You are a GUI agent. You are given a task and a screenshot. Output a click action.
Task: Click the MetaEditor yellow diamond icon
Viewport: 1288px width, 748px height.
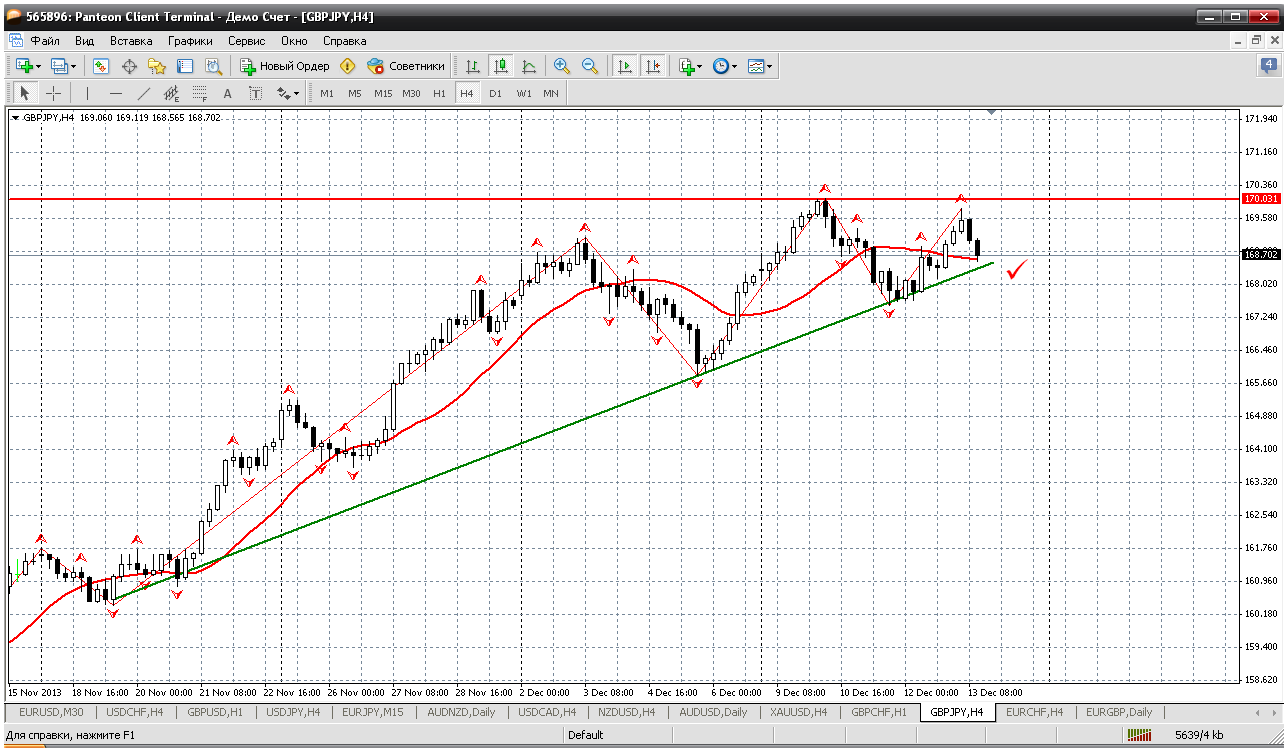(347, 66)
